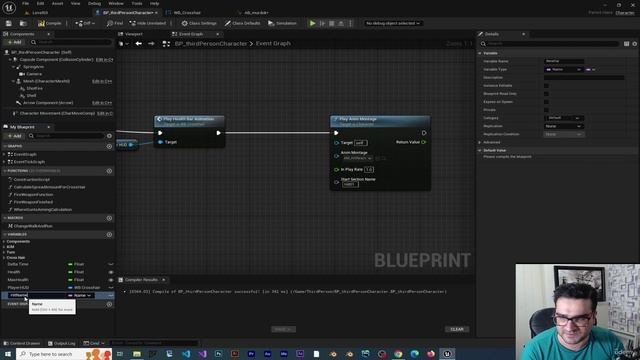Toggle PlayerHUD variable visibility icon
640x360 pixels.
coord(111,288)
